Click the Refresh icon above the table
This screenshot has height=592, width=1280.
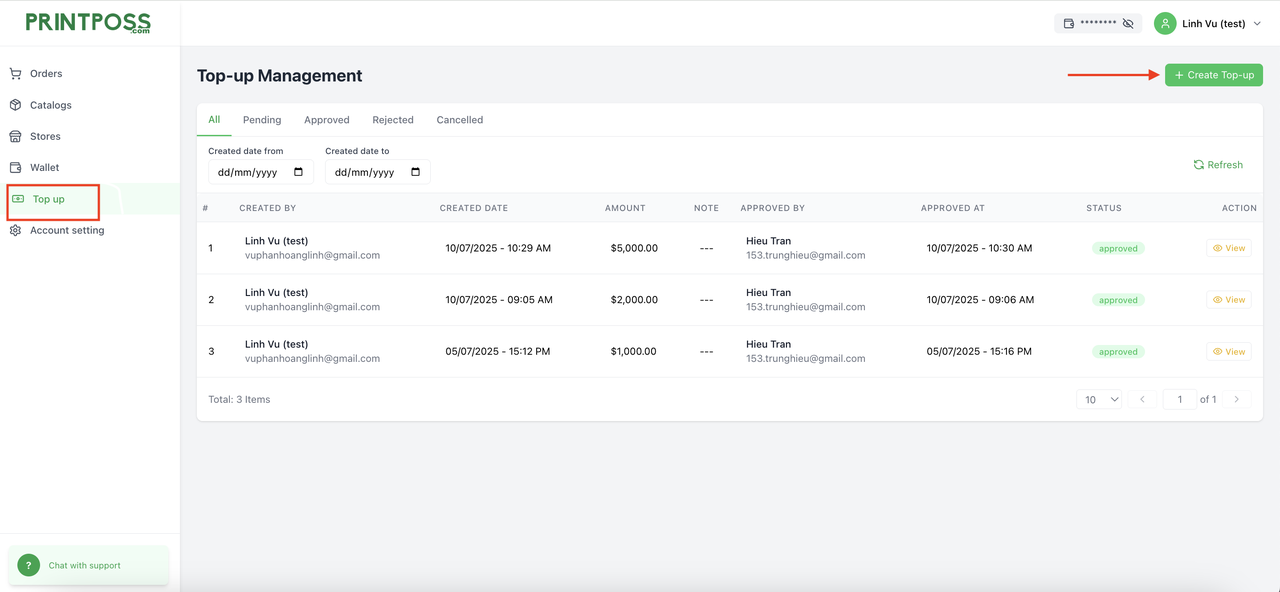pos(1198,165)
